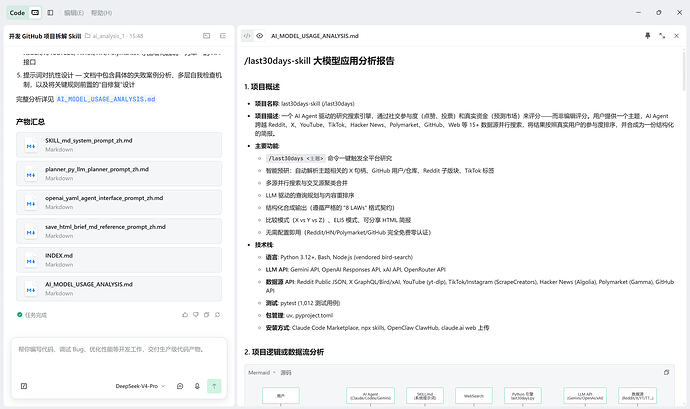Click the chat title 开发 GitHub 项目拆解 Skill
The image size is (690, 409).
45,36
